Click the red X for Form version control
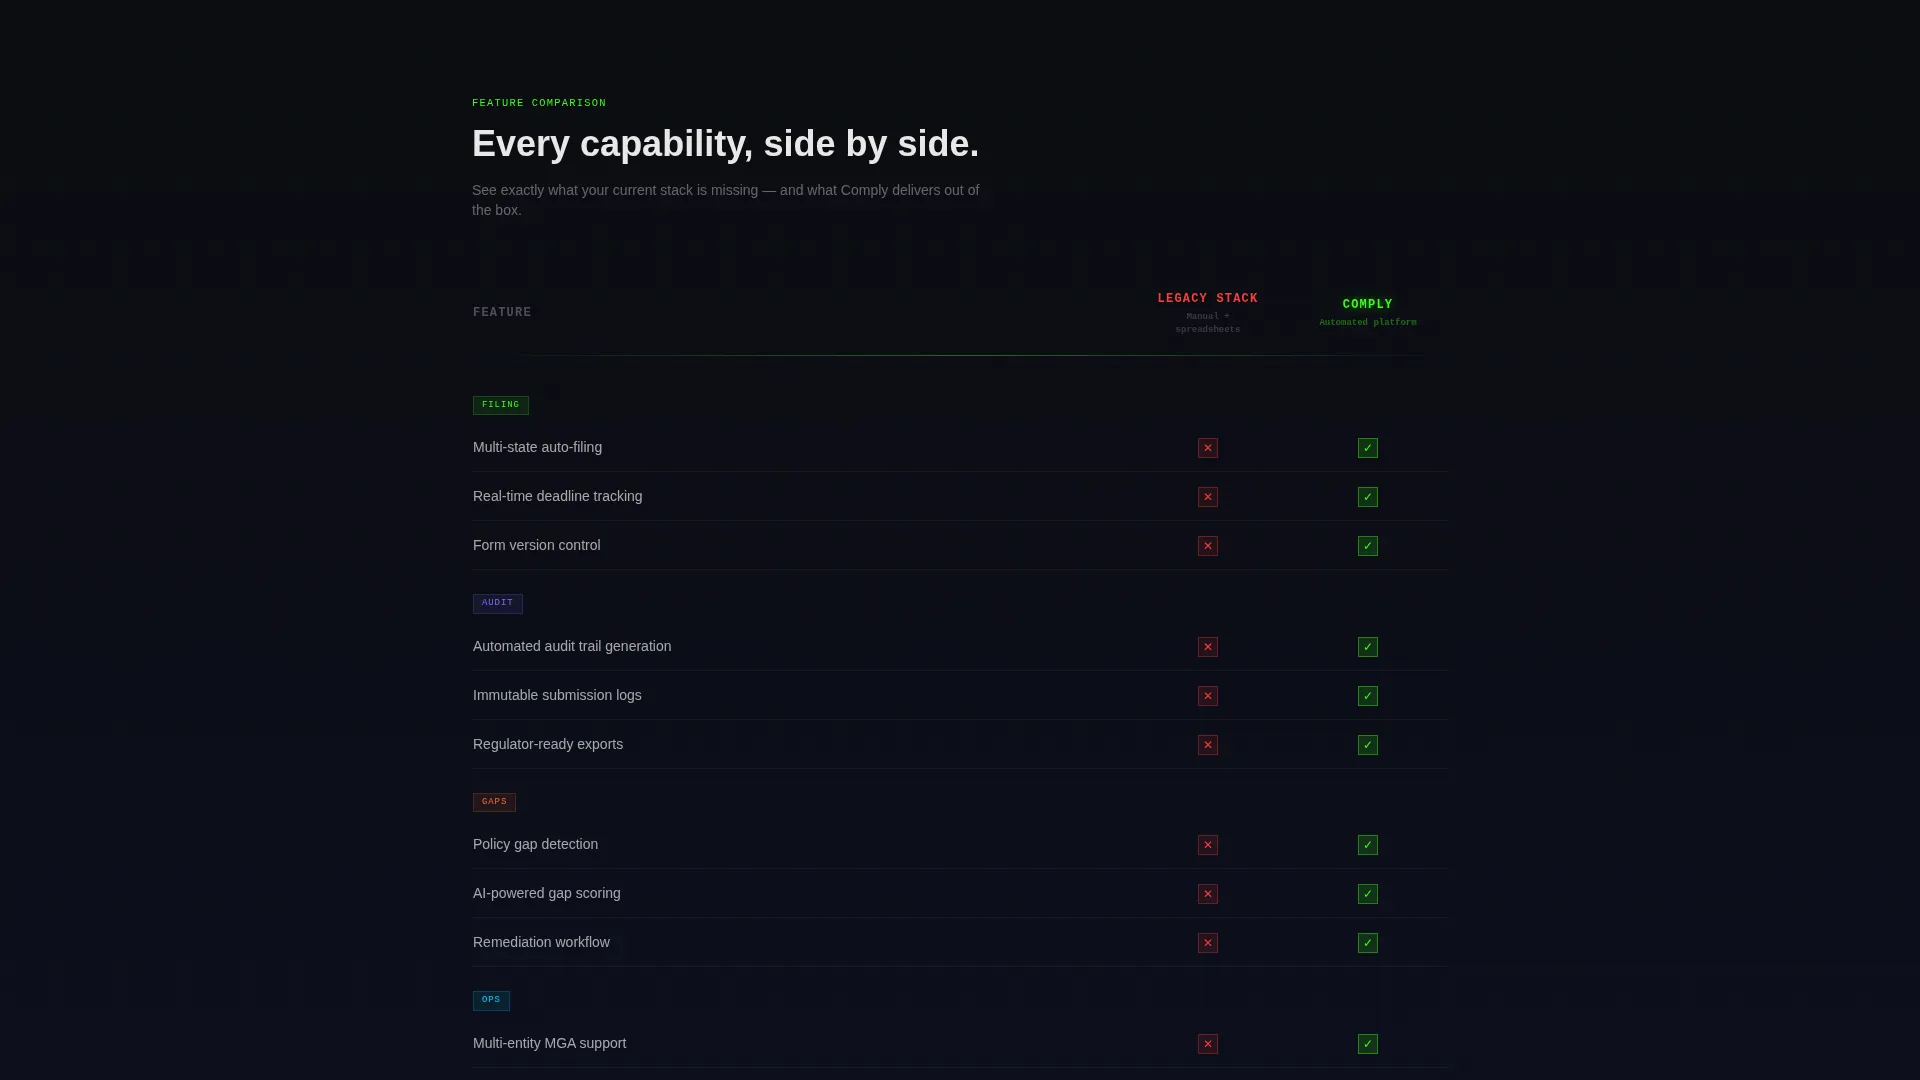The height and width of the screenshot is (1080, 1920). point(1208,546)
